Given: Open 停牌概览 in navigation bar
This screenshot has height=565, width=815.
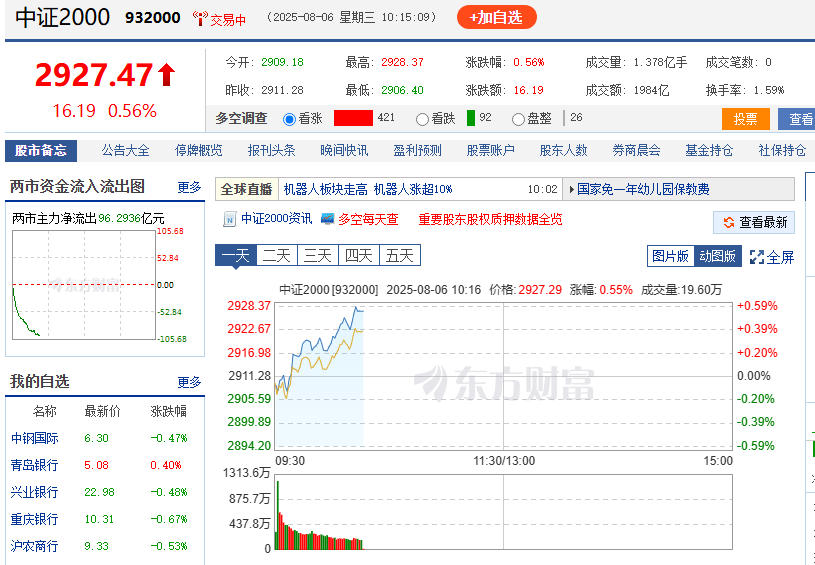Looking at the screenshot, I should 199,151.
